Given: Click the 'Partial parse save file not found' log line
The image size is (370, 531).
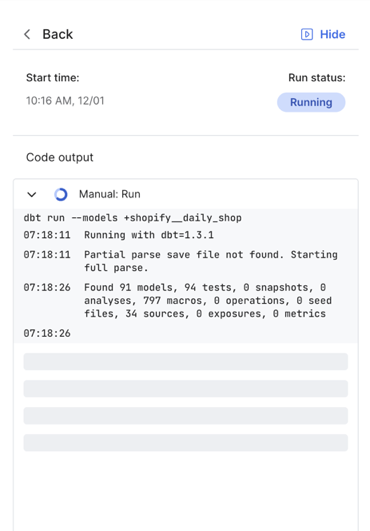Looking at the screenshot, I should pos(211,261).
